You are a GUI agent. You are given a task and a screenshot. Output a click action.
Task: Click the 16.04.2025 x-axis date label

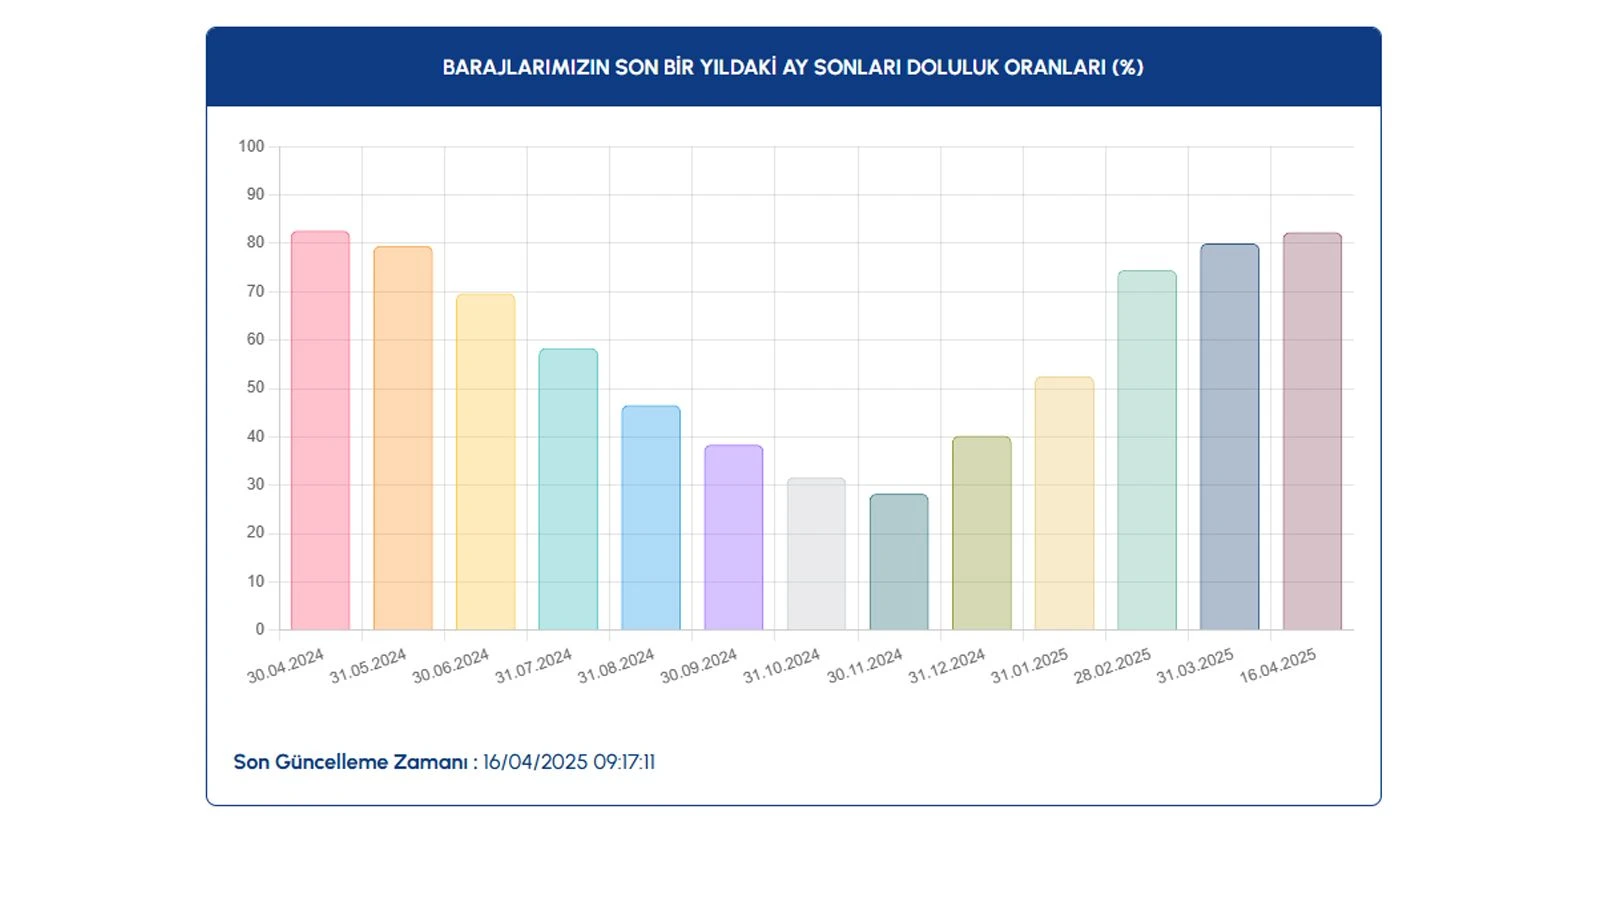(x=1278, y=666)
